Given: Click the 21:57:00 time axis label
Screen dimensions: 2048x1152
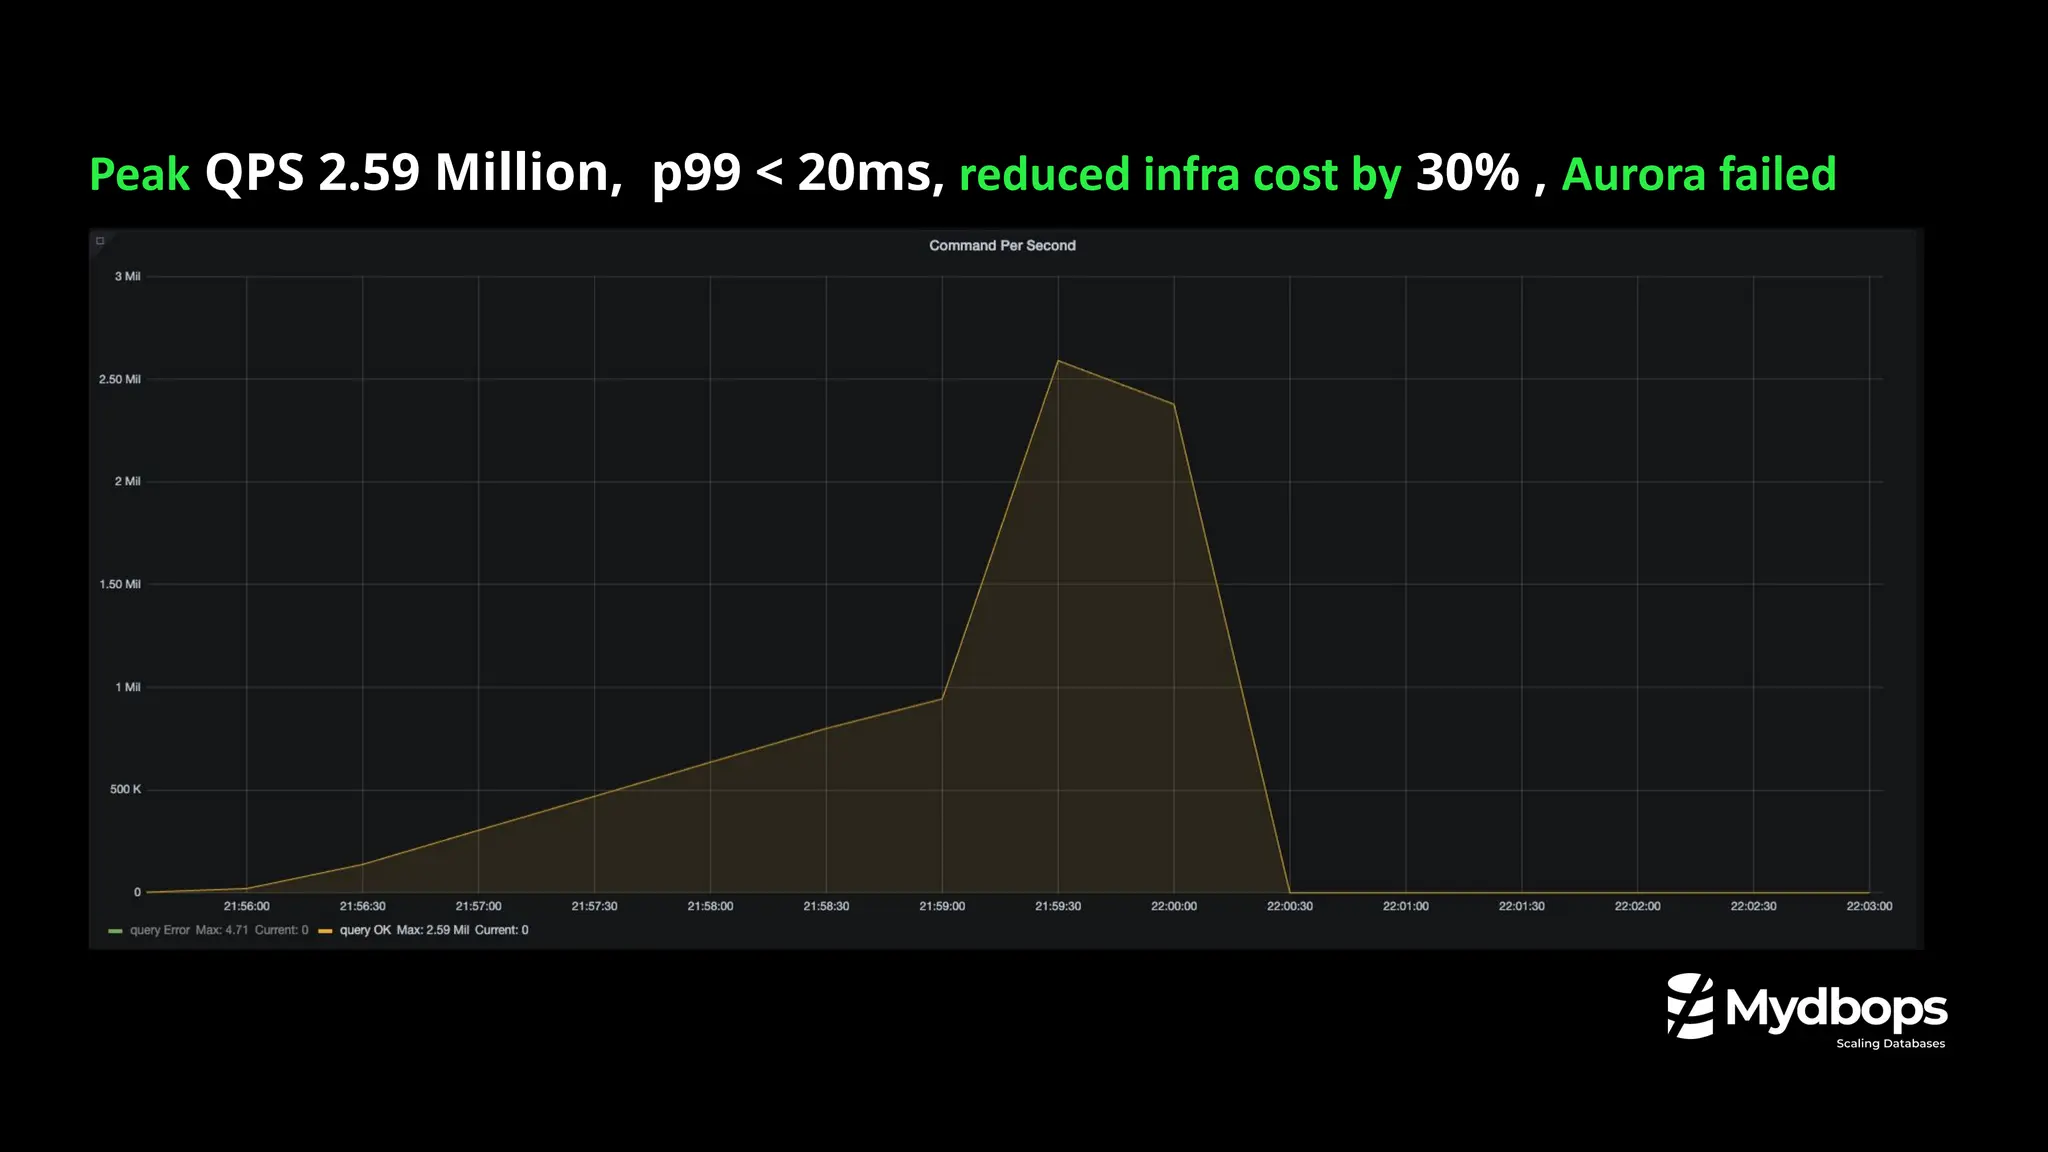Looking at the screenshot, I should click(478, 906).
